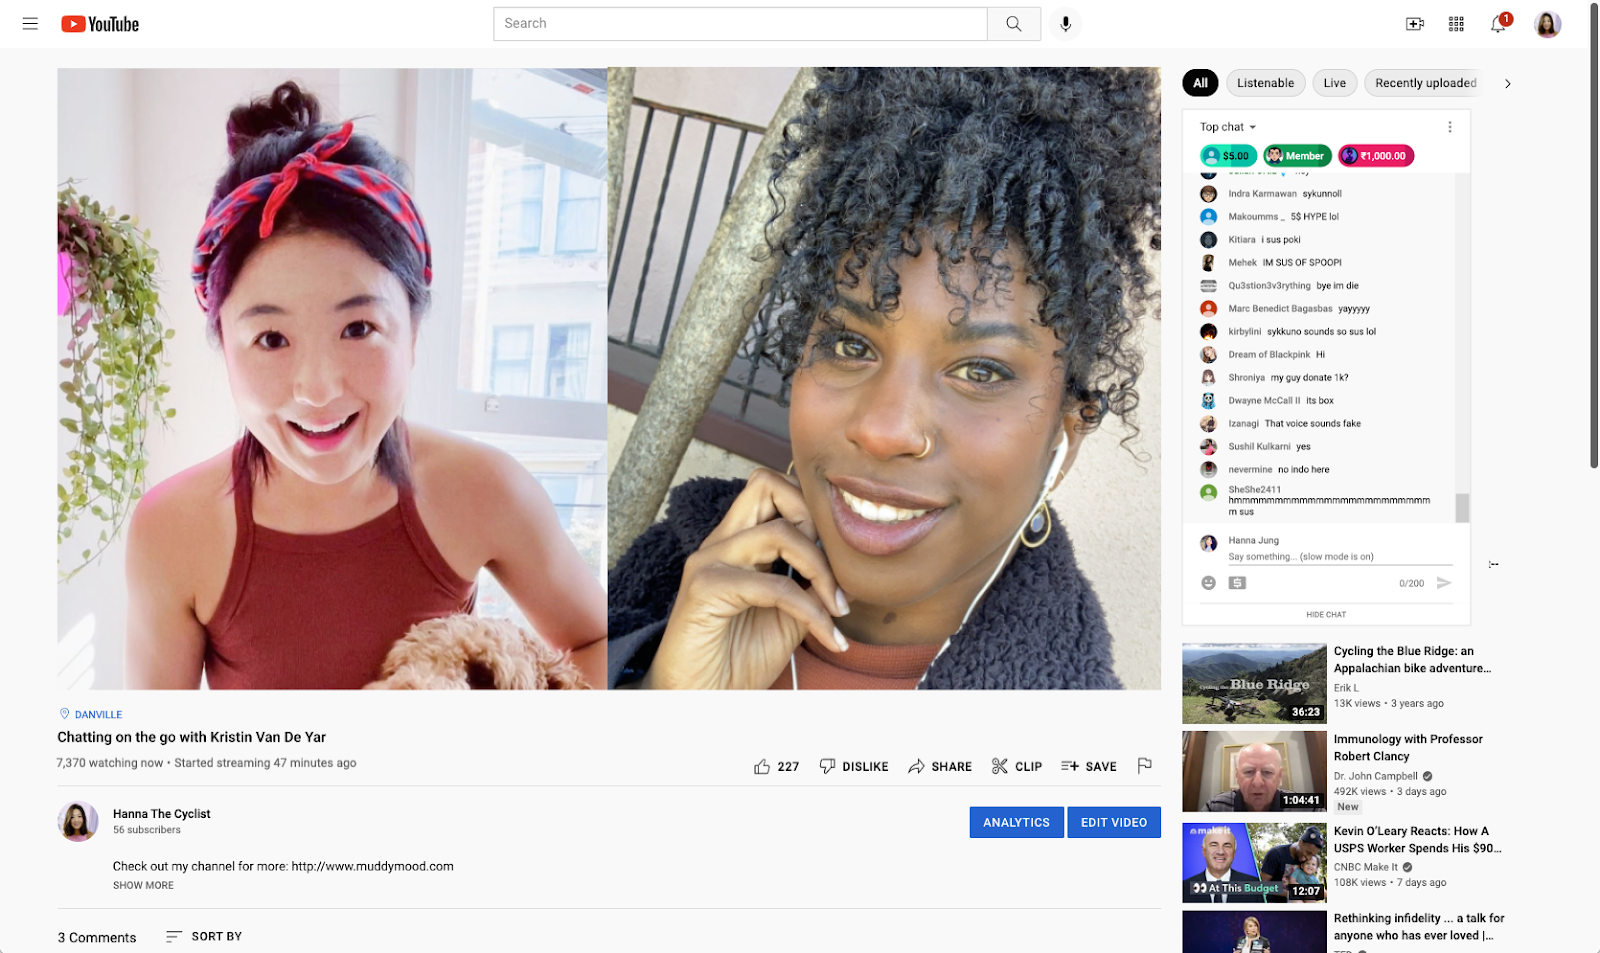
Task: Open Sort By comments menu
Action: pos(204,937)
